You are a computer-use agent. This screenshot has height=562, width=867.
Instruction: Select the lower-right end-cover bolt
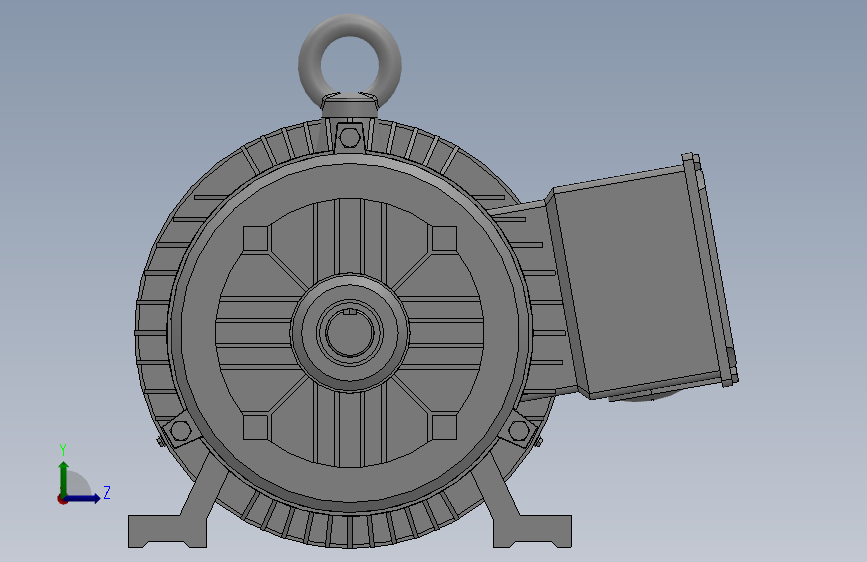point(518,430)
